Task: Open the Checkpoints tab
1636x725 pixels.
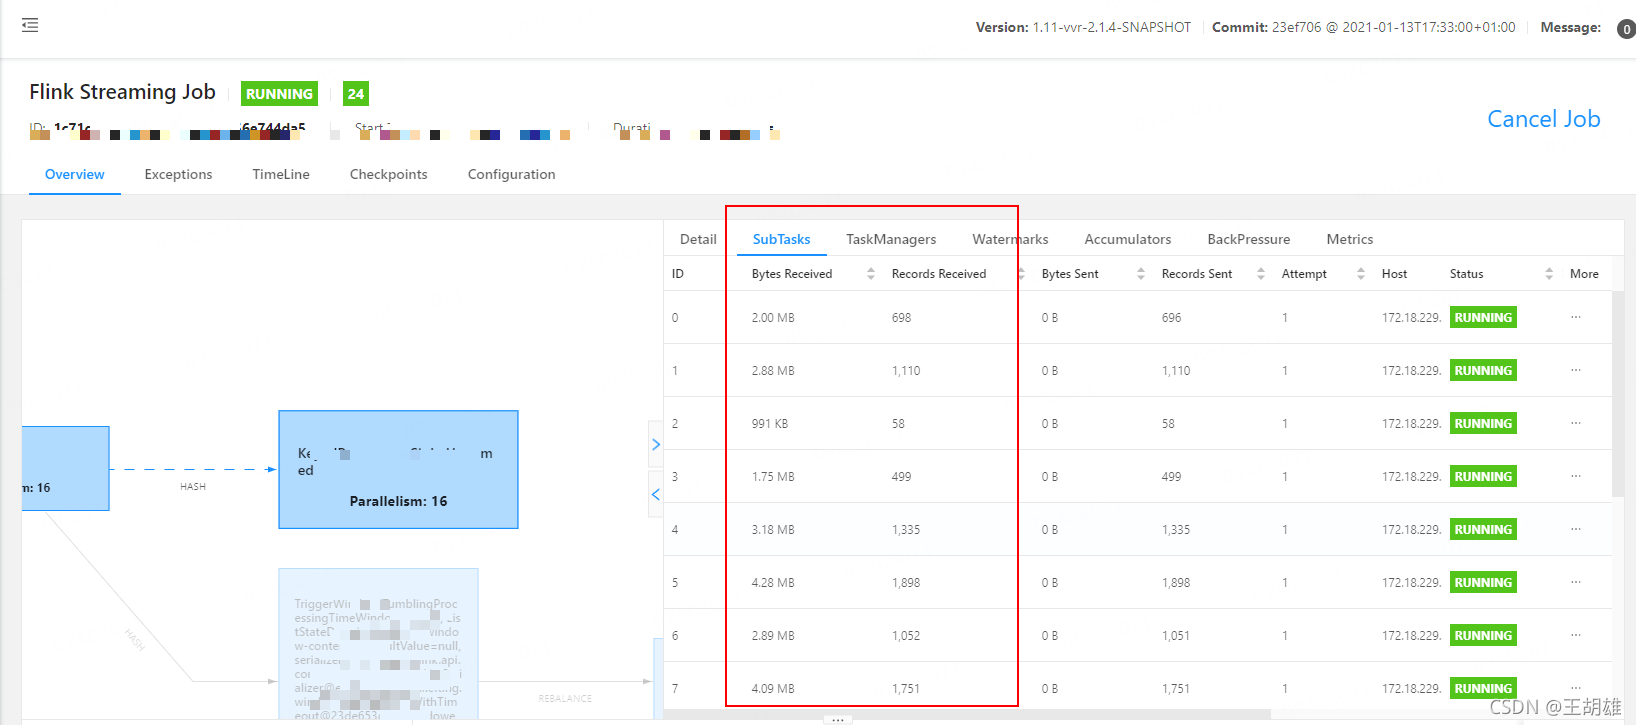Action: (389, 174)
